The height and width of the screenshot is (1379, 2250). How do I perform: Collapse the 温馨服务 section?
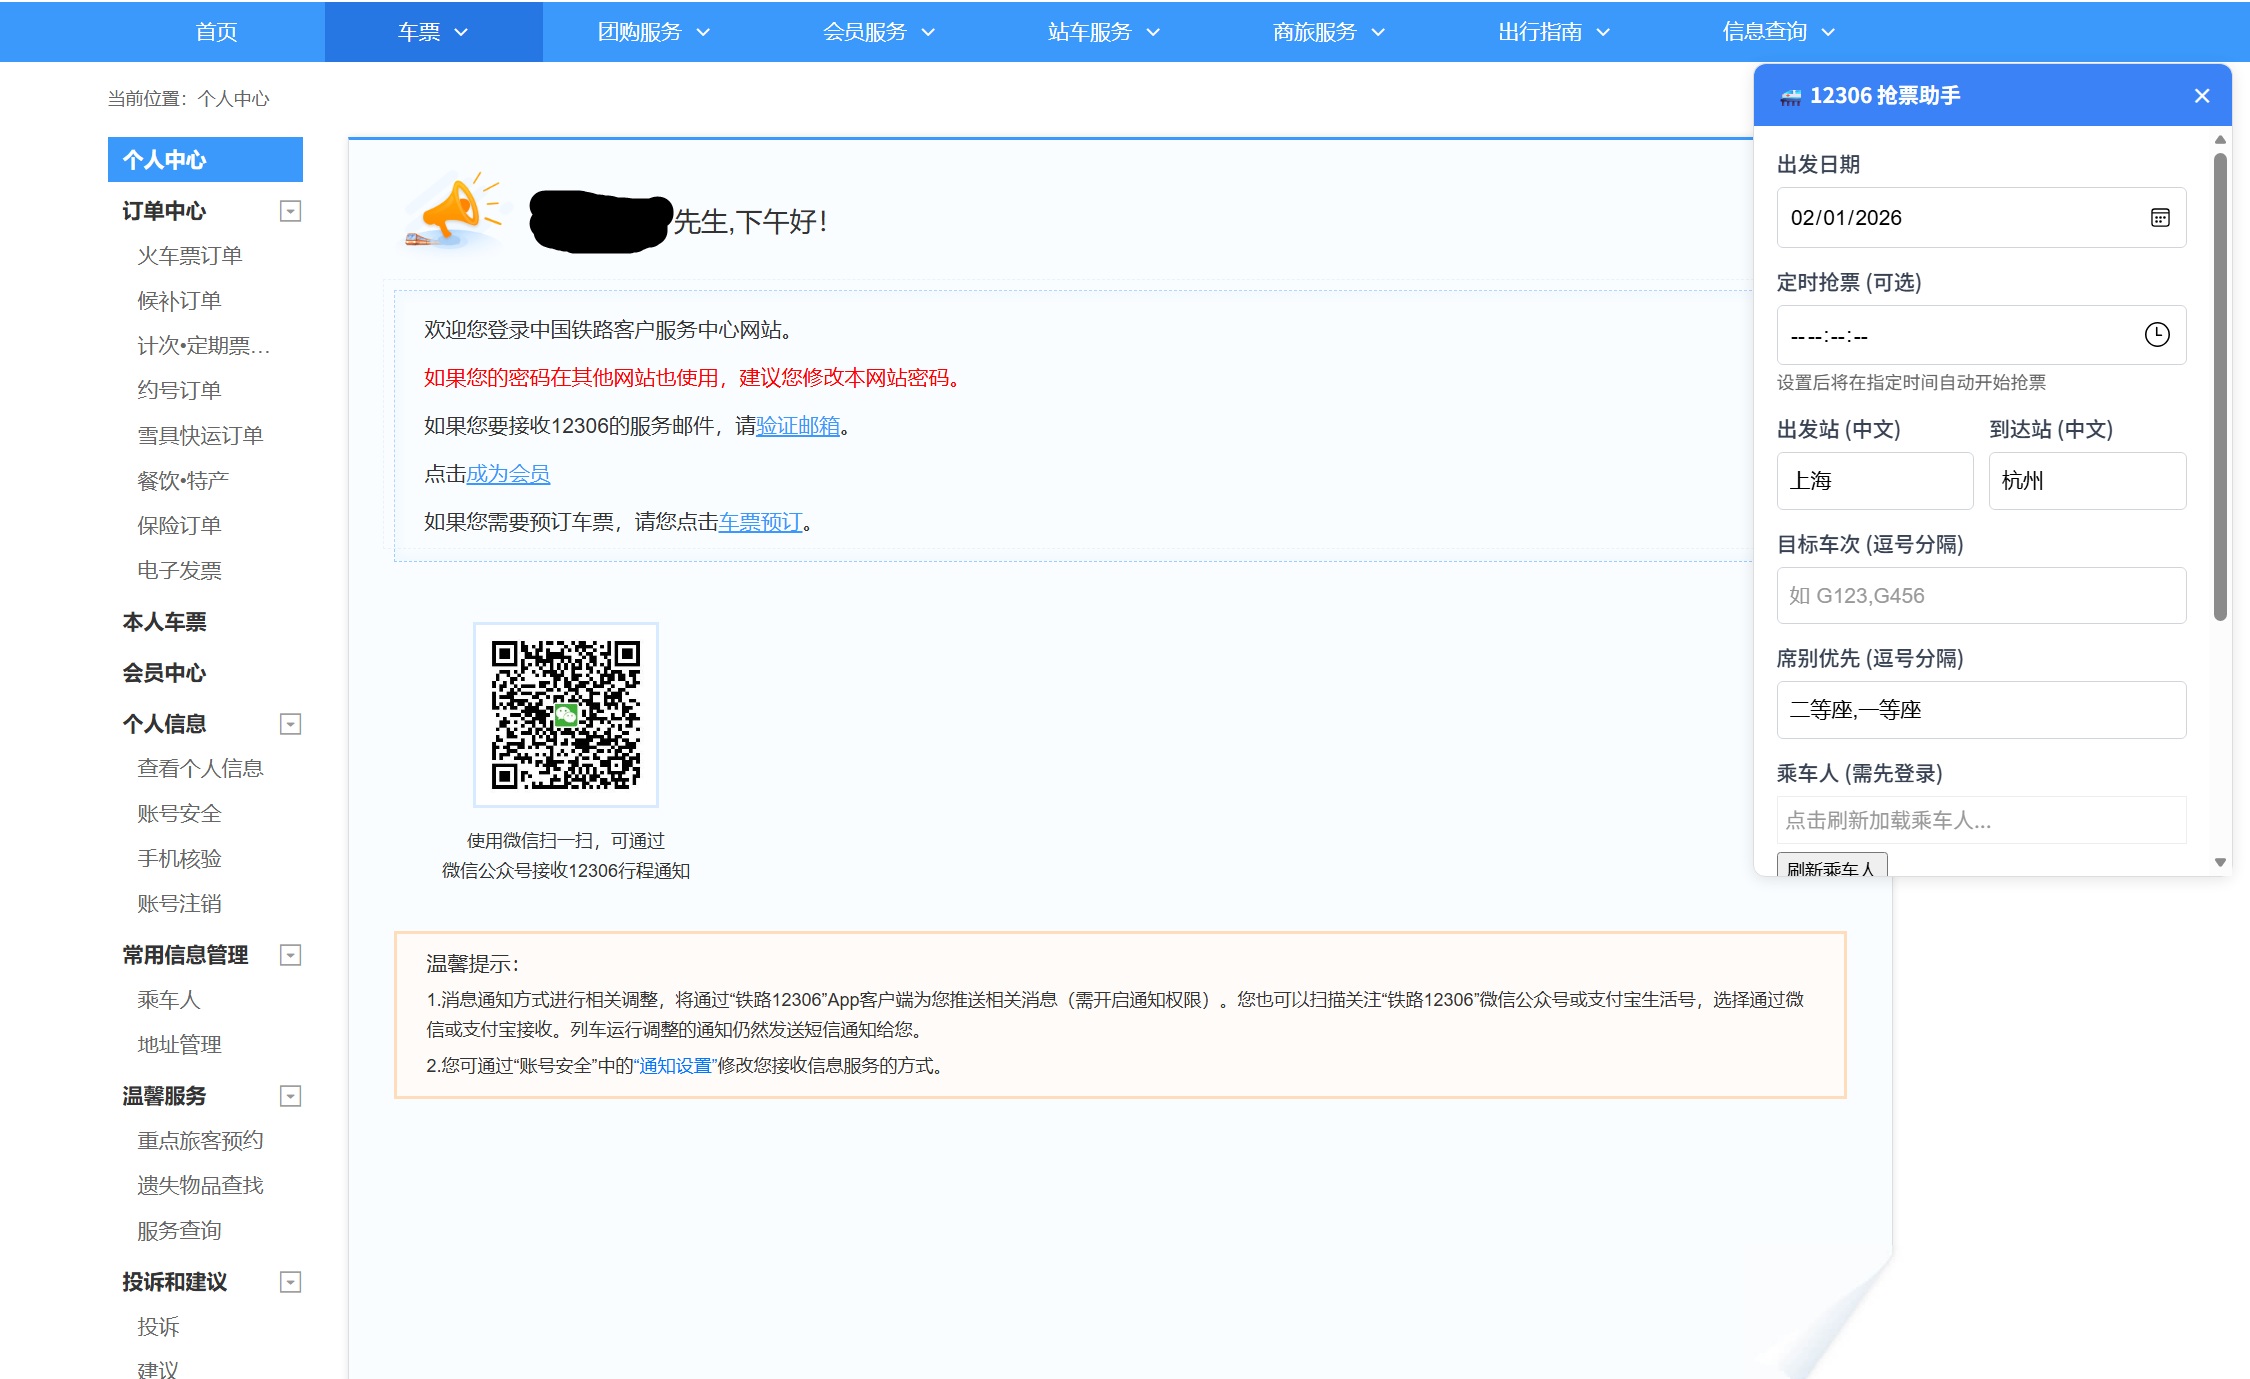[x=290, y=1096]
